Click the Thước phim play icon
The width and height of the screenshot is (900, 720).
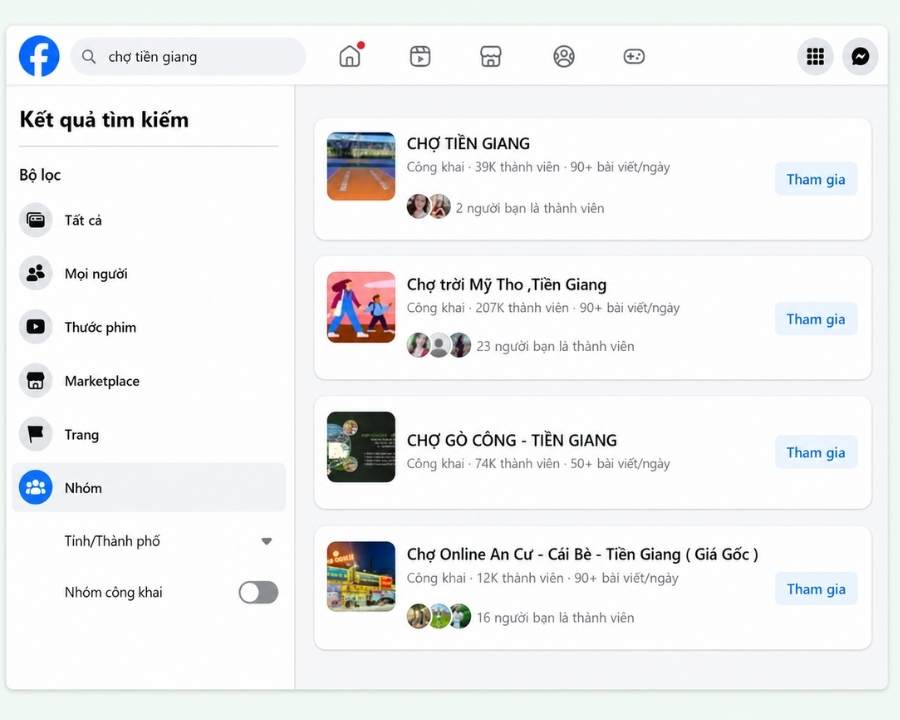pyautogui.click(x=36, y=327)
